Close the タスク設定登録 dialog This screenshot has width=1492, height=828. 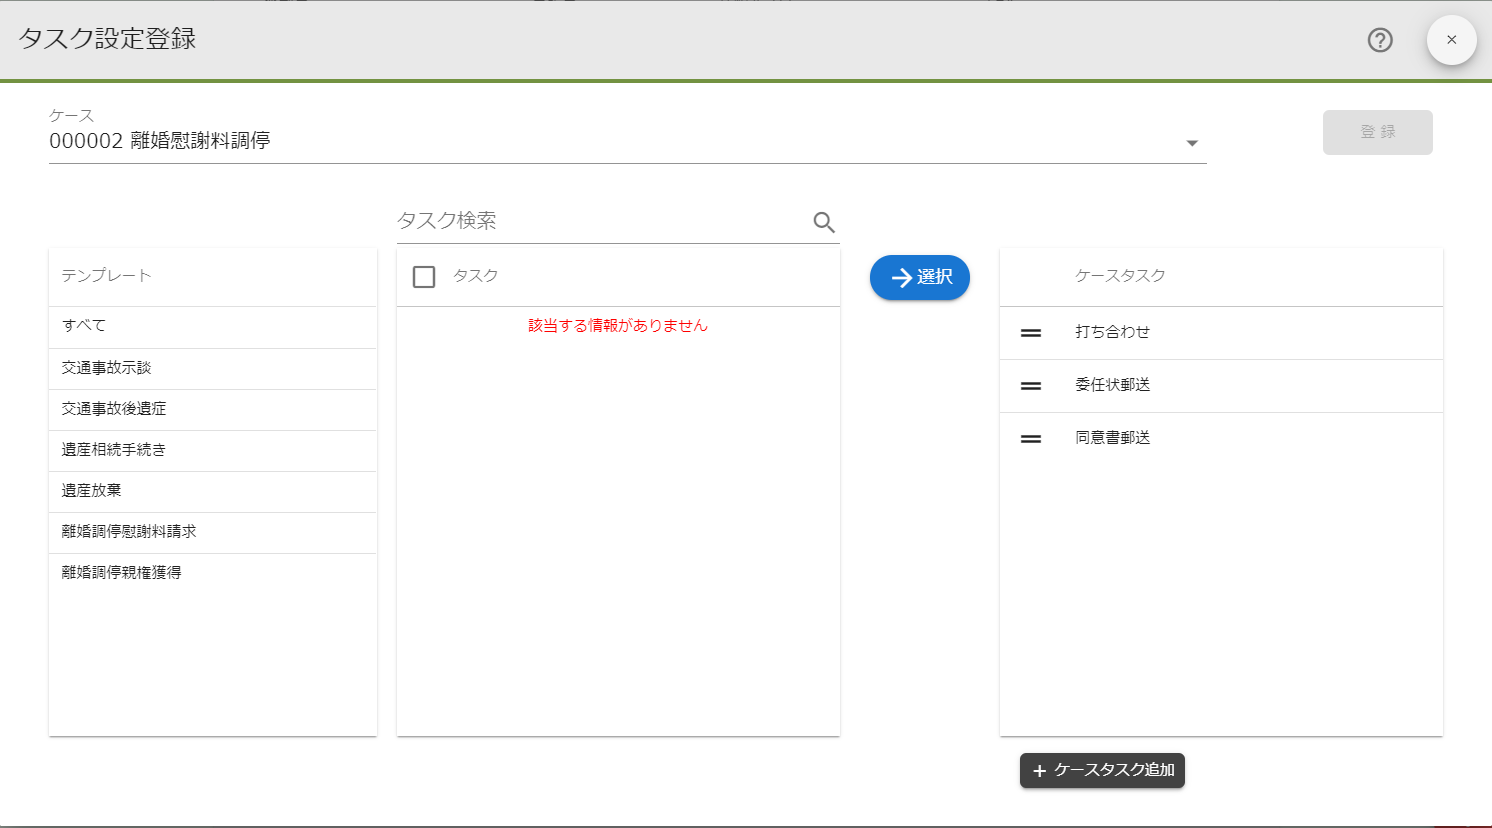click(x=1451, y=40)
